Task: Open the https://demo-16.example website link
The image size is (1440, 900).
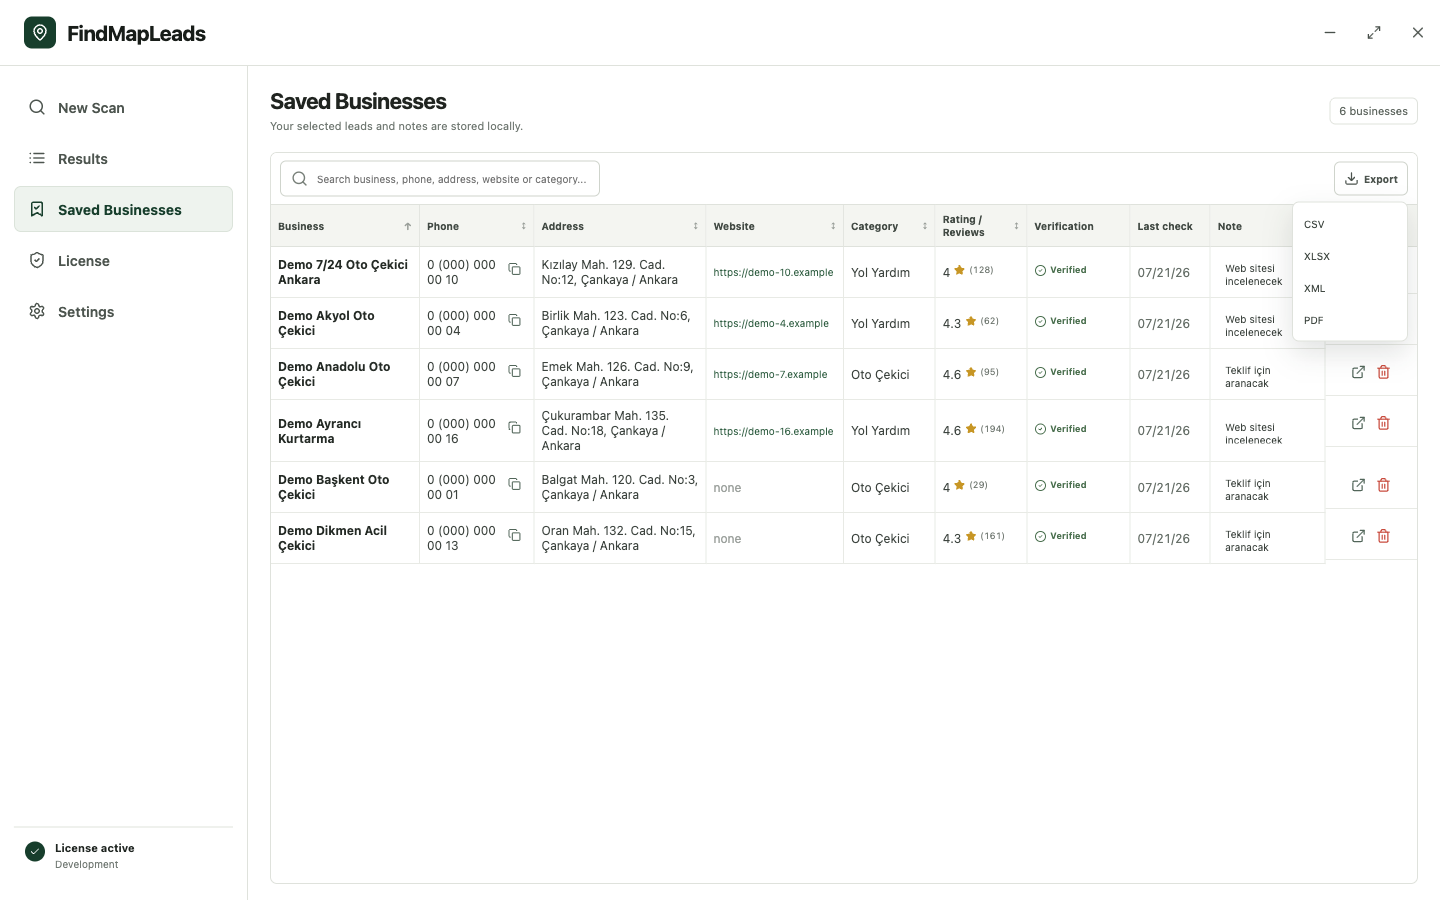Action: point(773,431)
